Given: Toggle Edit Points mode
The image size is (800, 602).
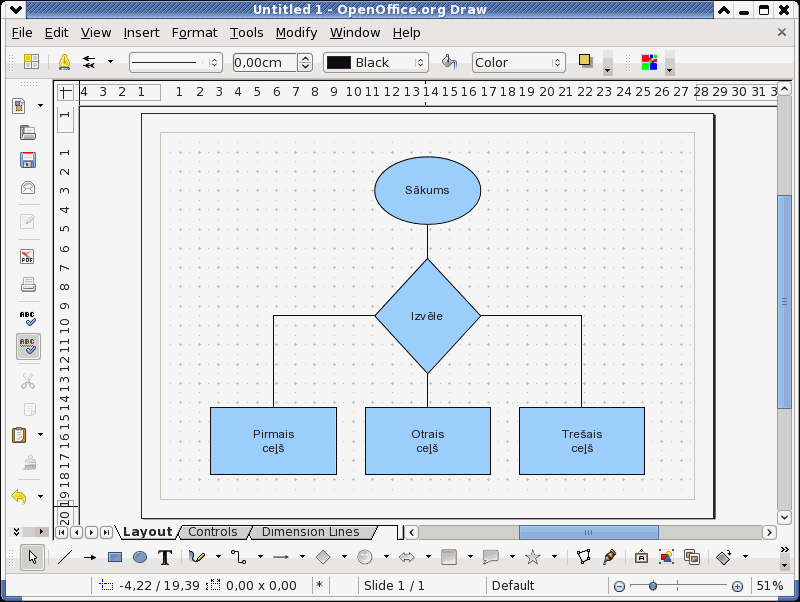Looking at the screenshot, I should click(584, 557).
